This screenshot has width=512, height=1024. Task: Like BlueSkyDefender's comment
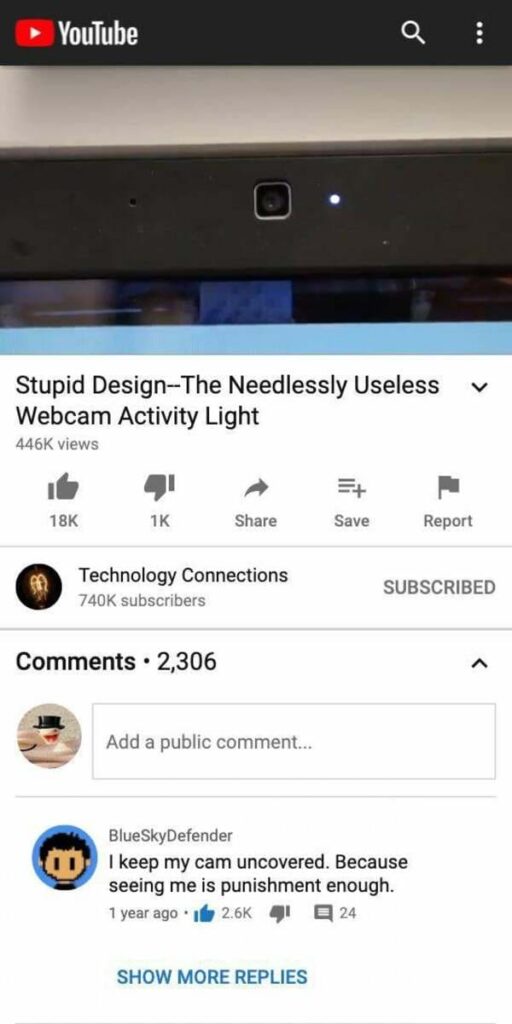[204, 913]
